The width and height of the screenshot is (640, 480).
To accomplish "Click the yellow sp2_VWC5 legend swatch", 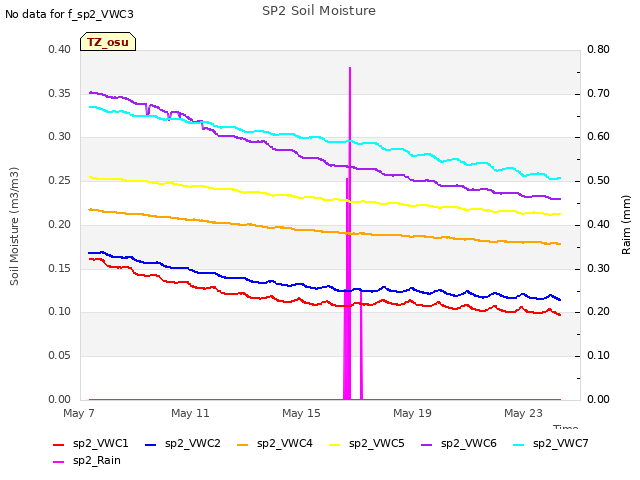I will [x=335, y=444].
